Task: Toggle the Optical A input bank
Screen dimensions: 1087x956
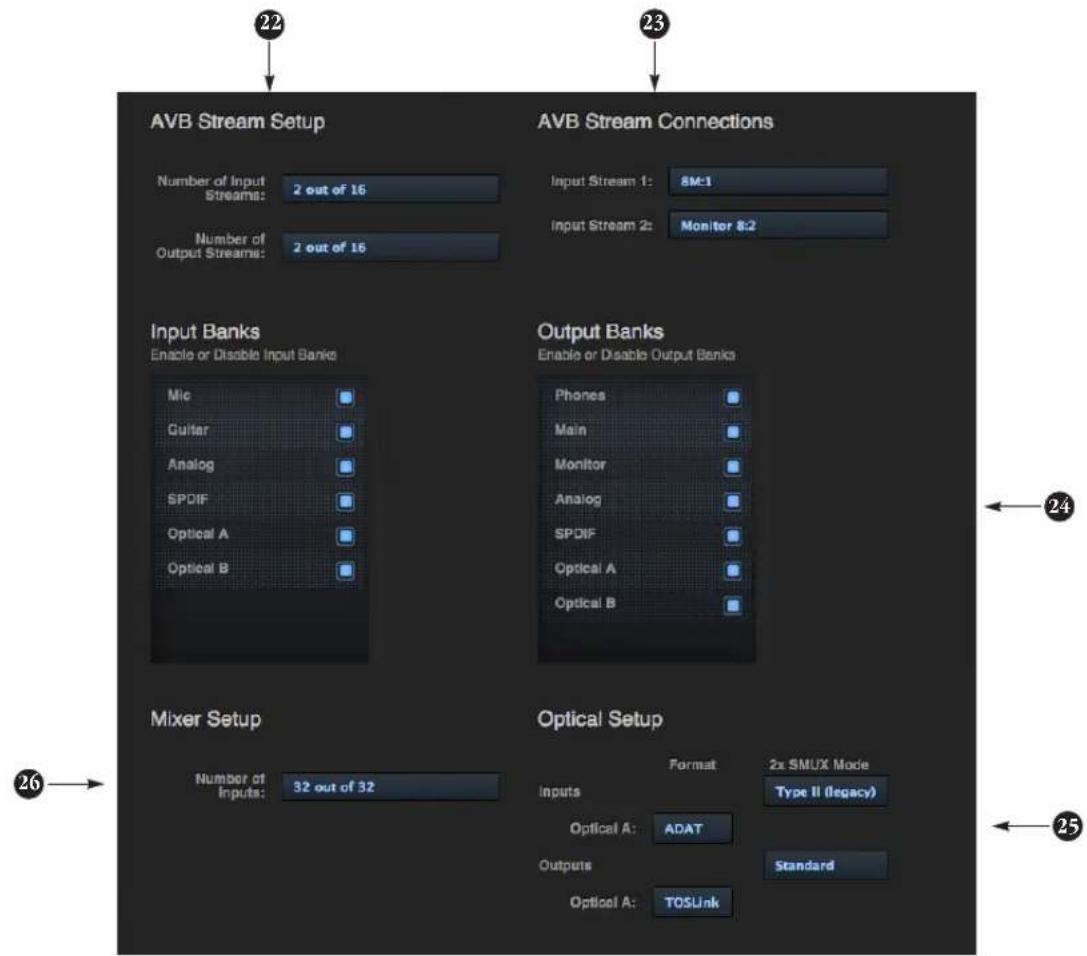Action: pyautogui.click(x=345, y=536)
